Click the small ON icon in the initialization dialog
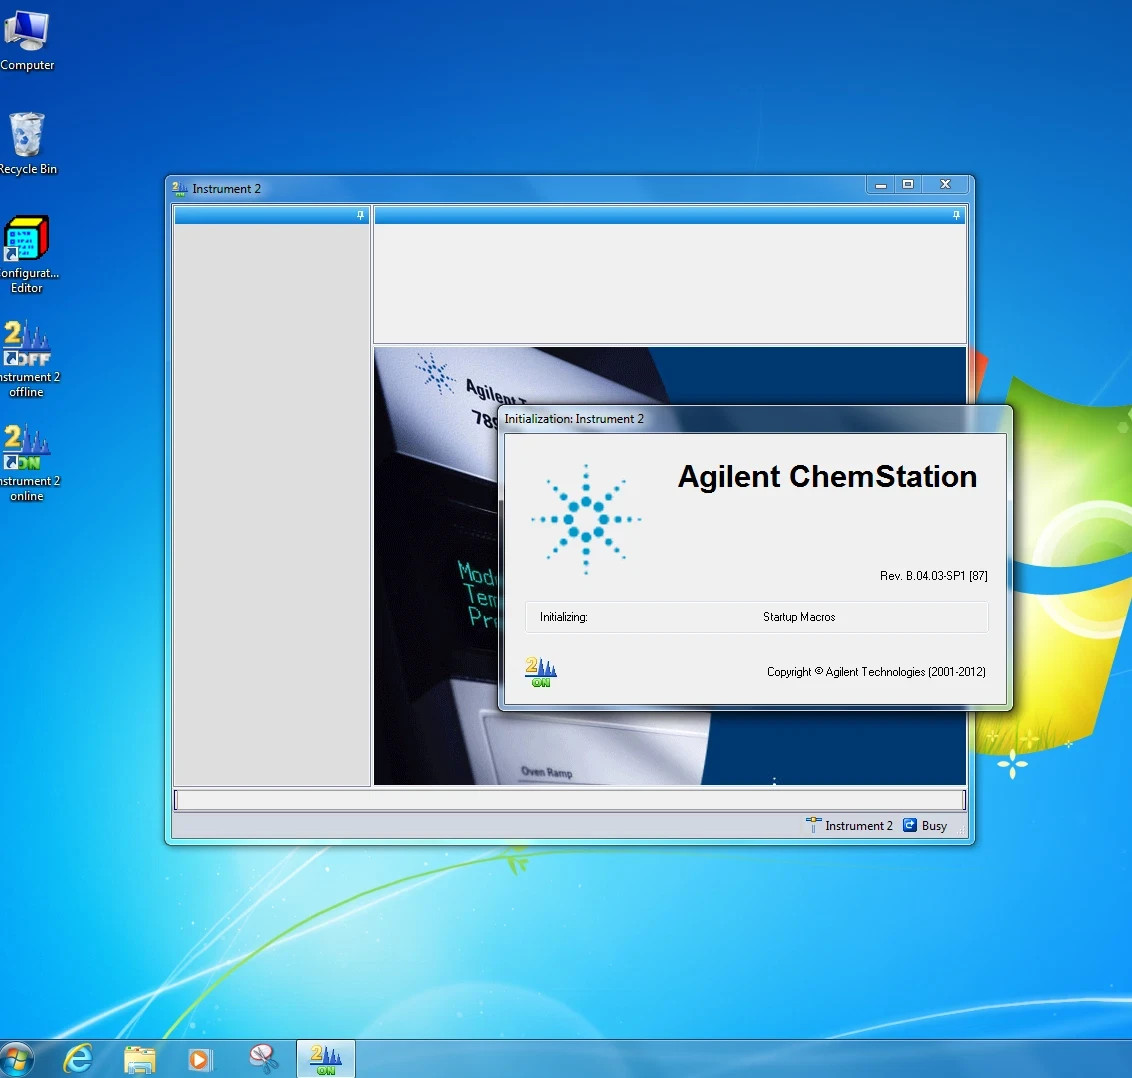Viewport: 1132px width, 1078px height. point(541,672)
